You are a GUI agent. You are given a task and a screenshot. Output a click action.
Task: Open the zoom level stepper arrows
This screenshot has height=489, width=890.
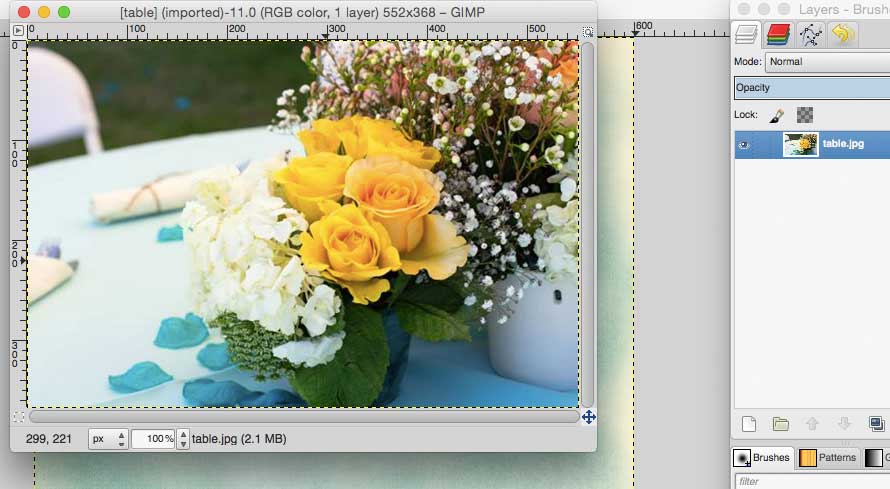coord(183,439)
